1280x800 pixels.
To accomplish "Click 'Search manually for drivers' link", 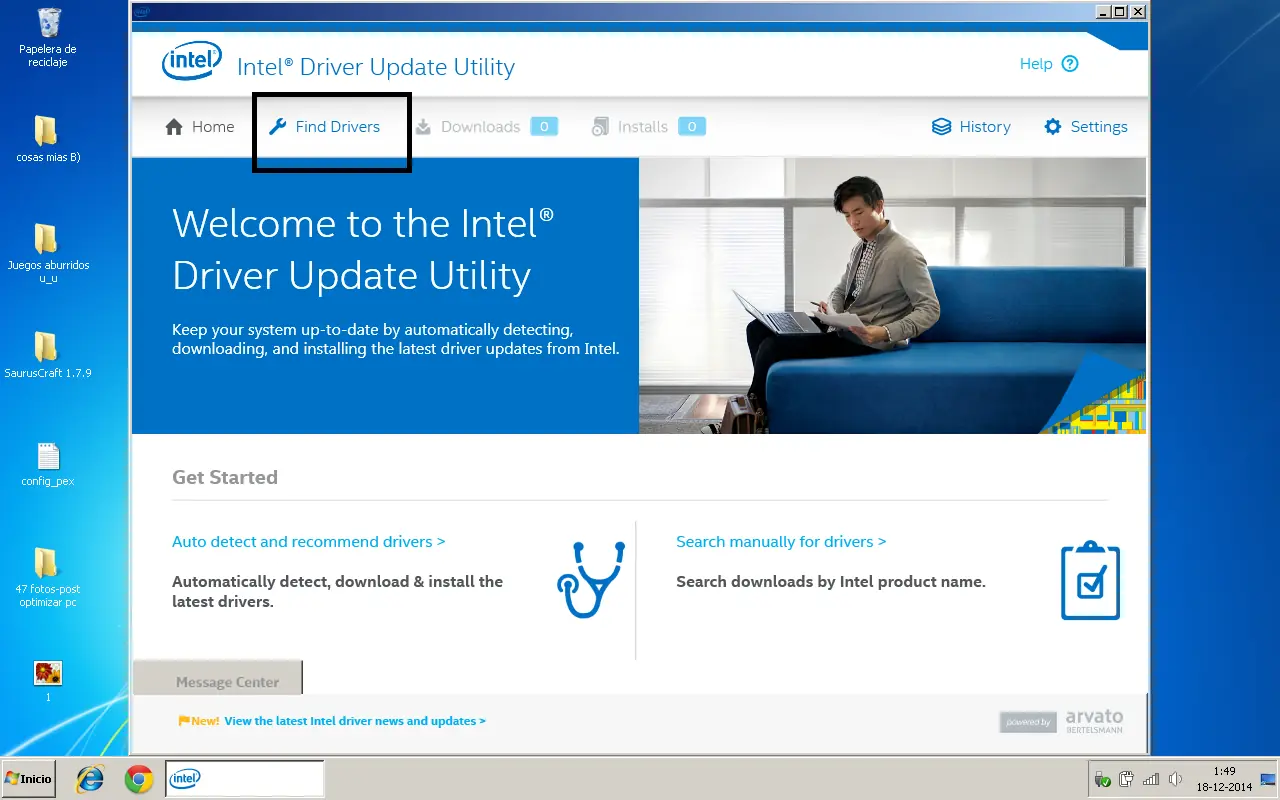I will click(781, 542).
